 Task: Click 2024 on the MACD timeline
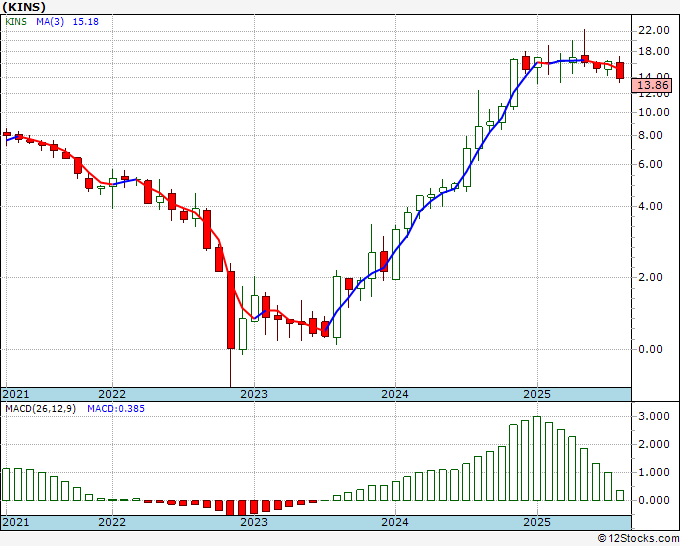pos(395,522)
